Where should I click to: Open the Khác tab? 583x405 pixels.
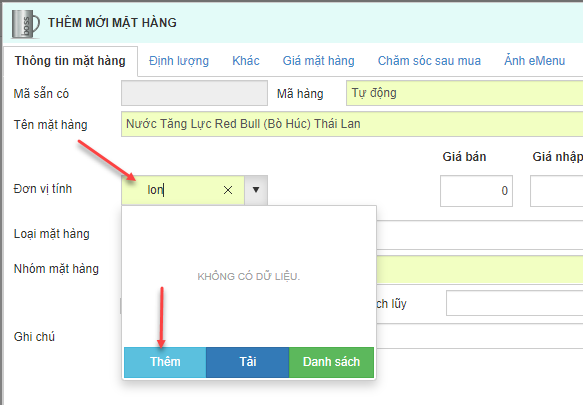[246, 61]
